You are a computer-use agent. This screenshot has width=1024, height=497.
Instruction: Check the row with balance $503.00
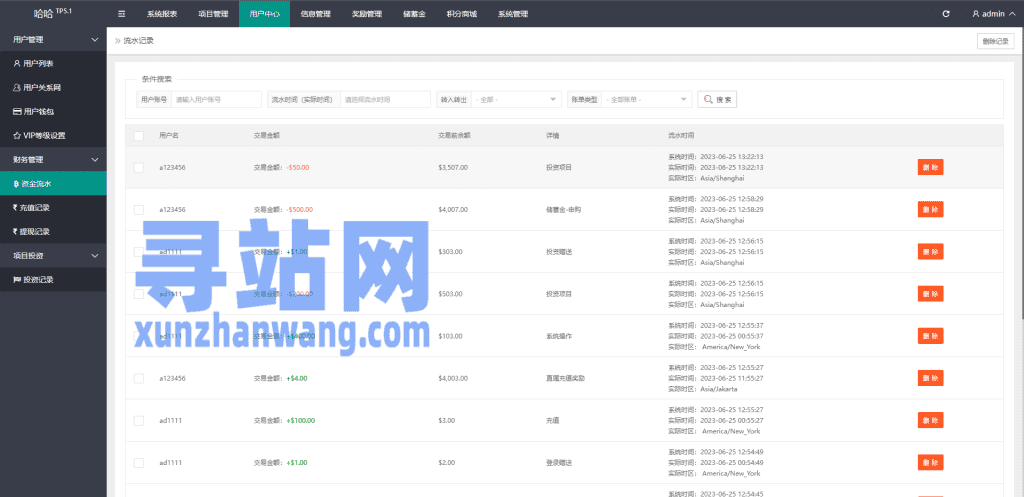tap(138, 294)
